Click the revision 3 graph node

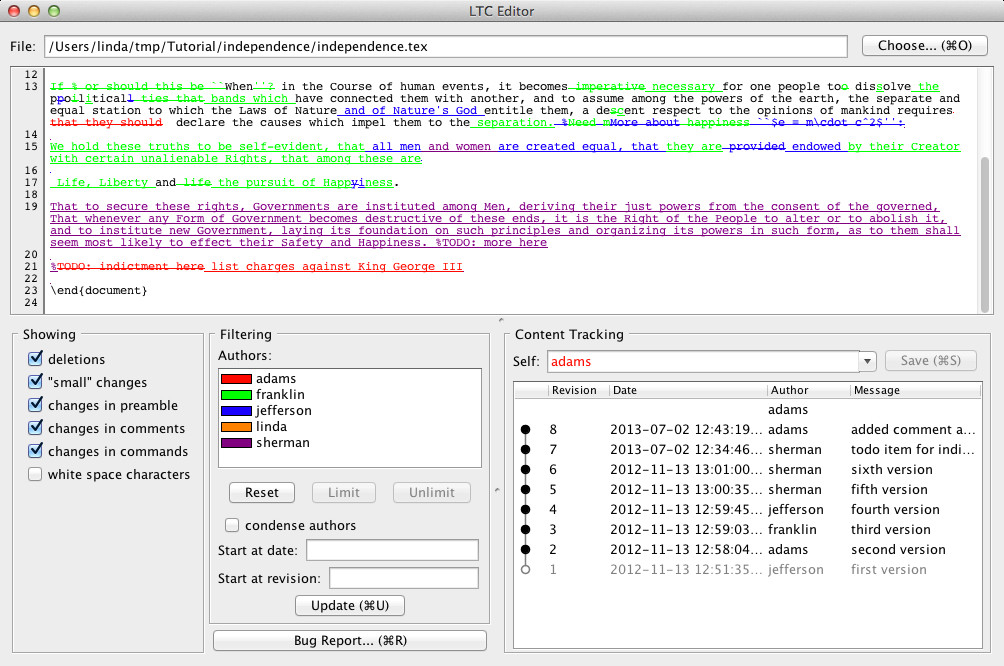(x=525, y=530)
